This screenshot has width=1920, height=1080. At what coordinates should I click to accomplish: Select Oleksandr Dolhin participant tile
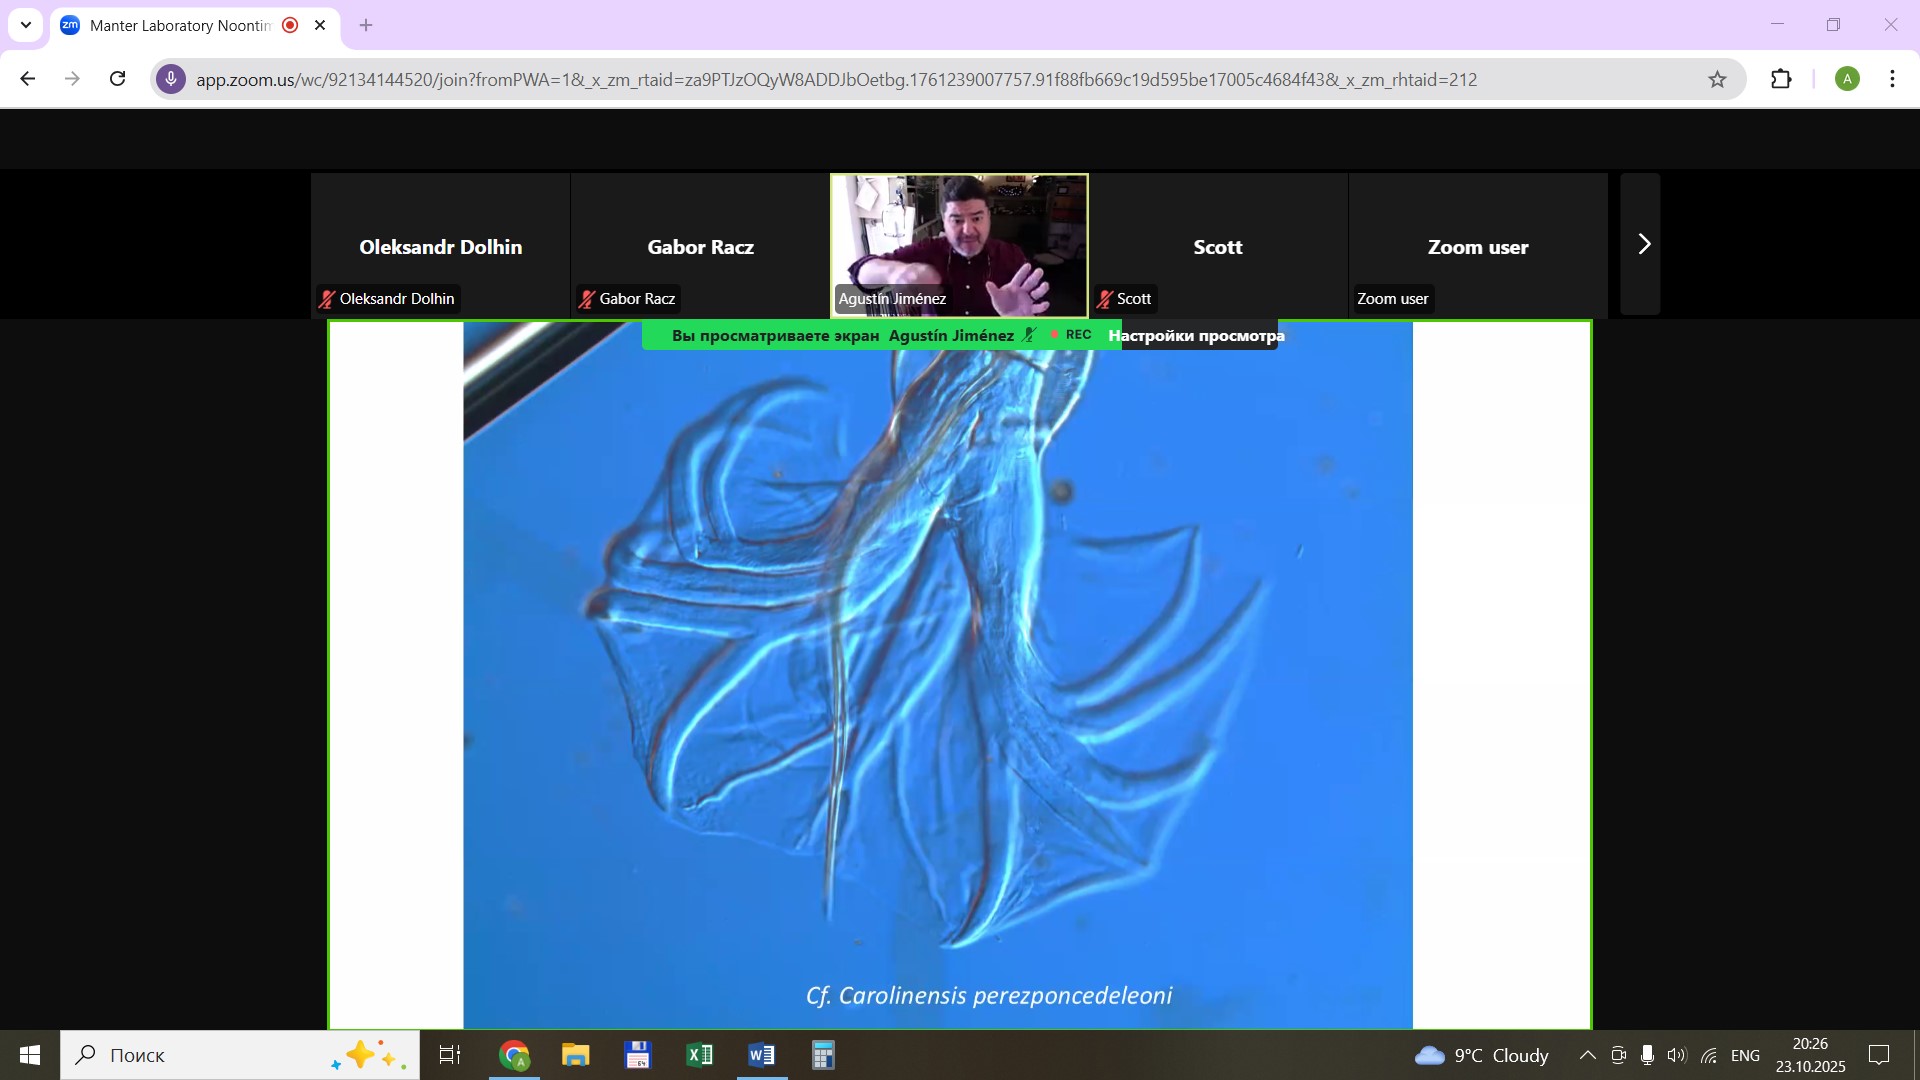(440, 245)
